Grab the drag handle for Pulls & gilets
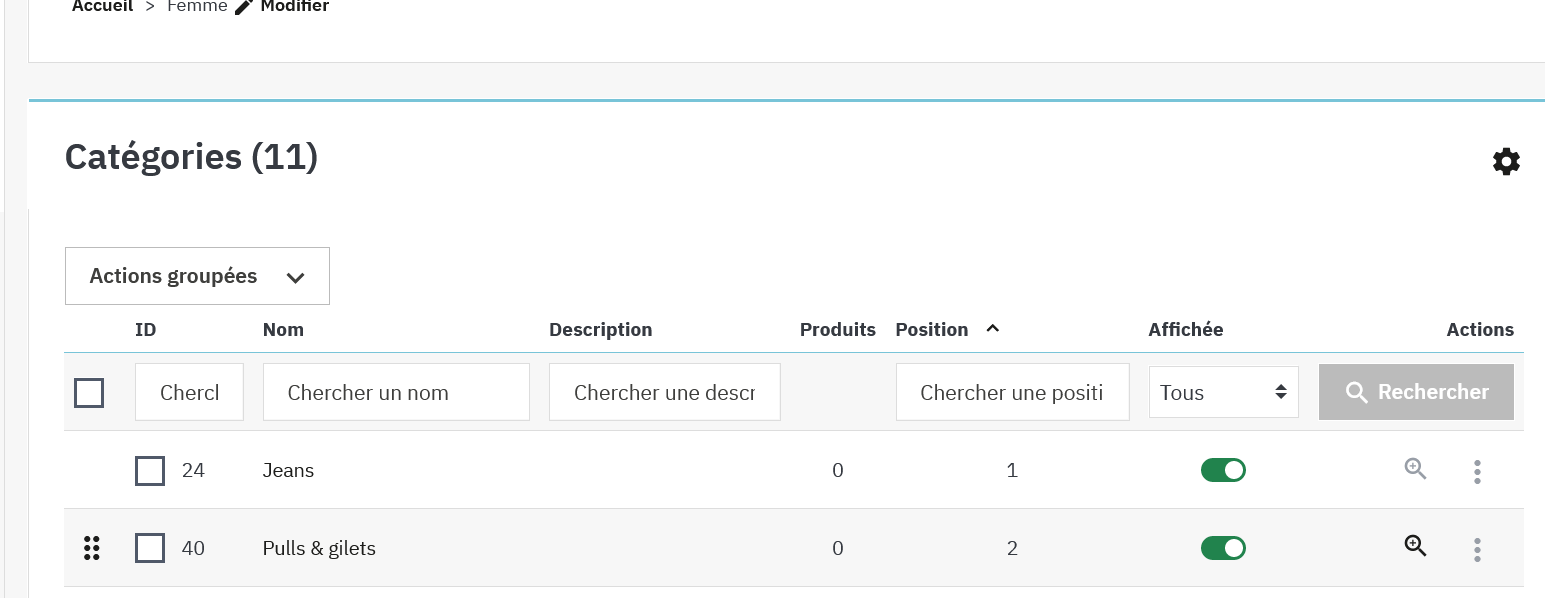This screenshot has width=1545, height=598. click(x=92, y=548)
